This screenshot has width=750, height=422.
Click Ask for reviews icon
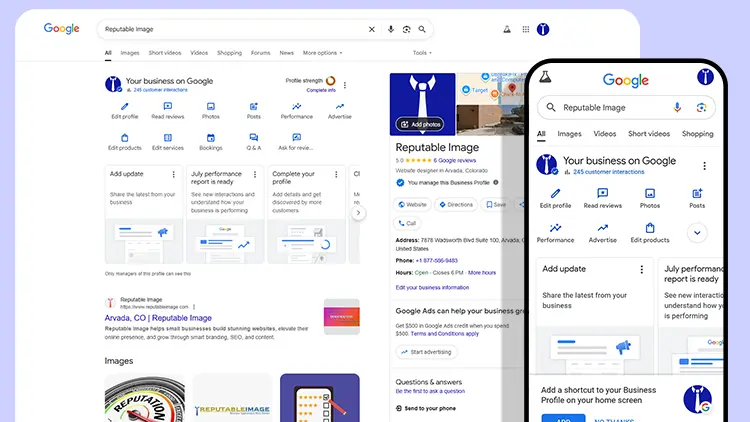(297, 138)
